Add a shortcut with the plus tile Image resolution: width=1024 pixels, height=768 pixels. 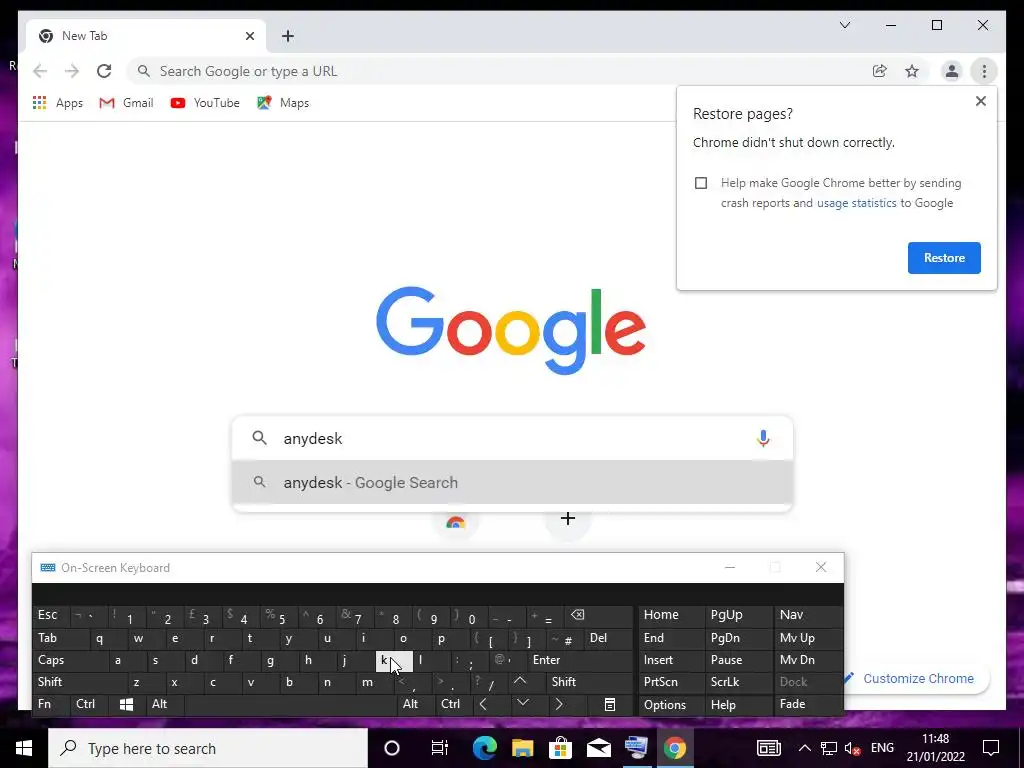(568, 519)
